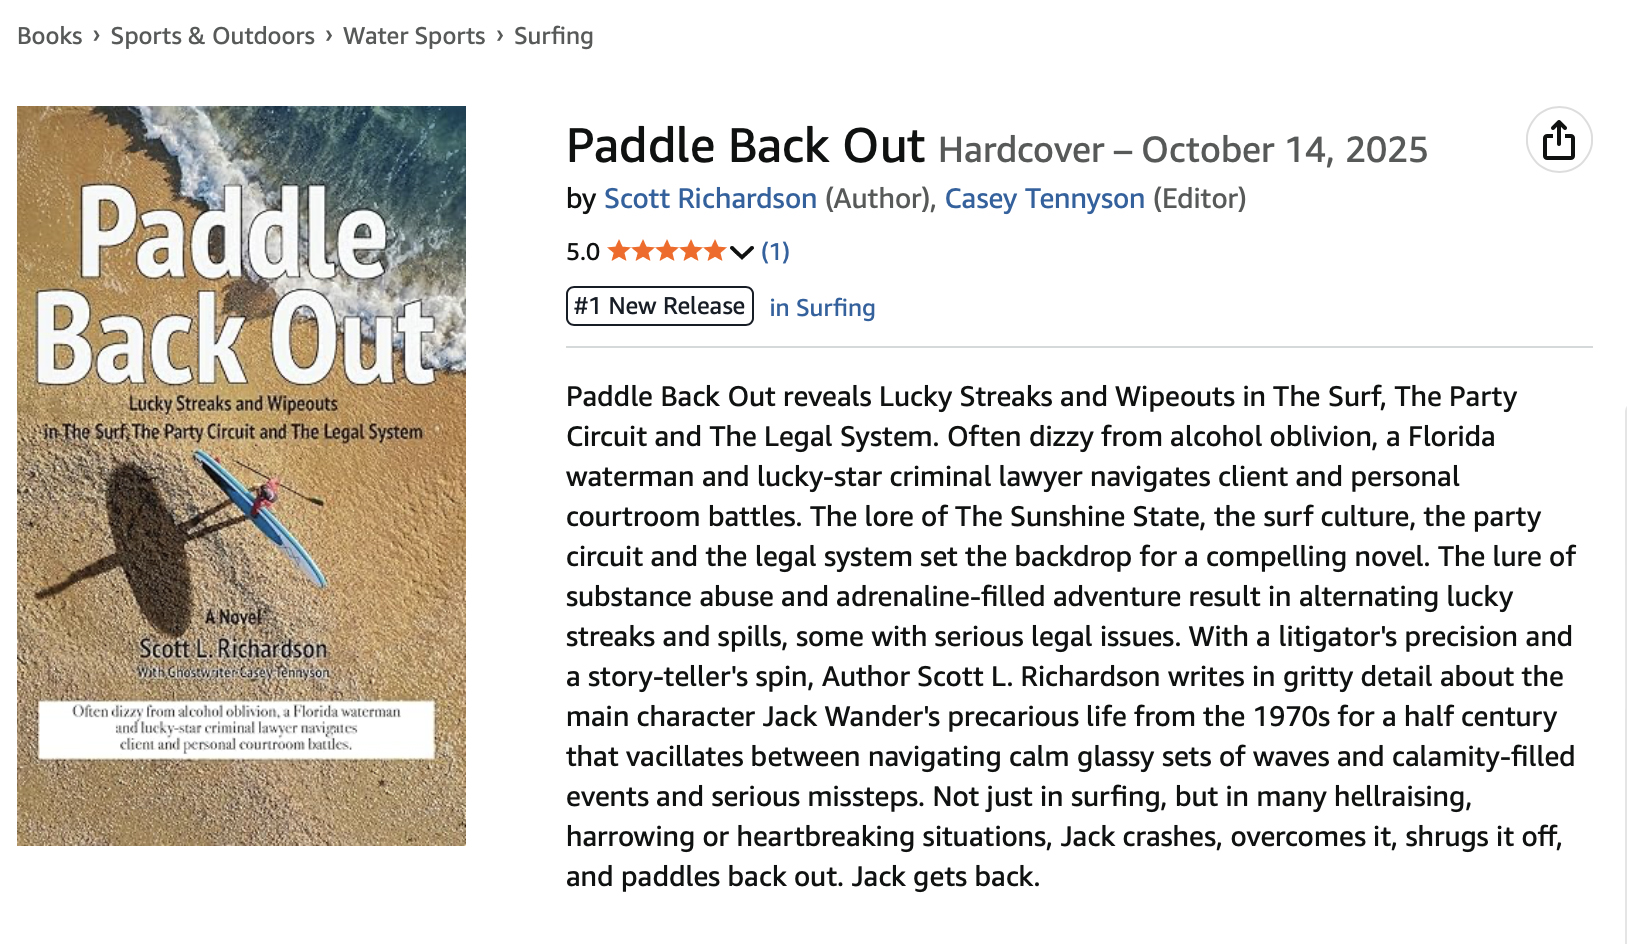Click the #1 New Release badge
This screenshot has height=944, width=1627.
pyautogui.click(x=660, y=306)
